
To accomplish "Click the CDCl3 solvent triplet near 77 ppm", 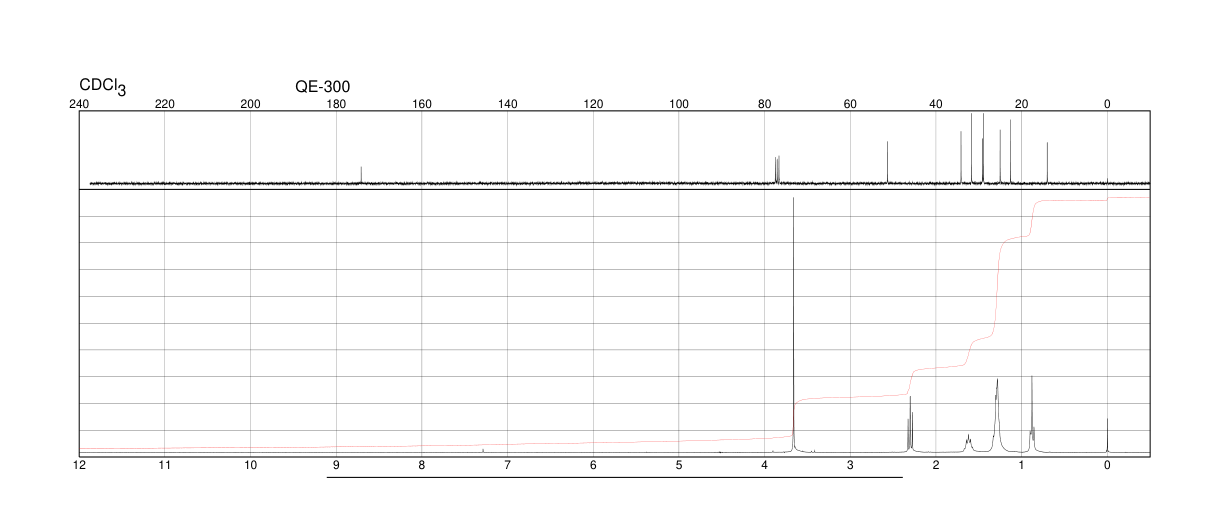I will point(777,170).
